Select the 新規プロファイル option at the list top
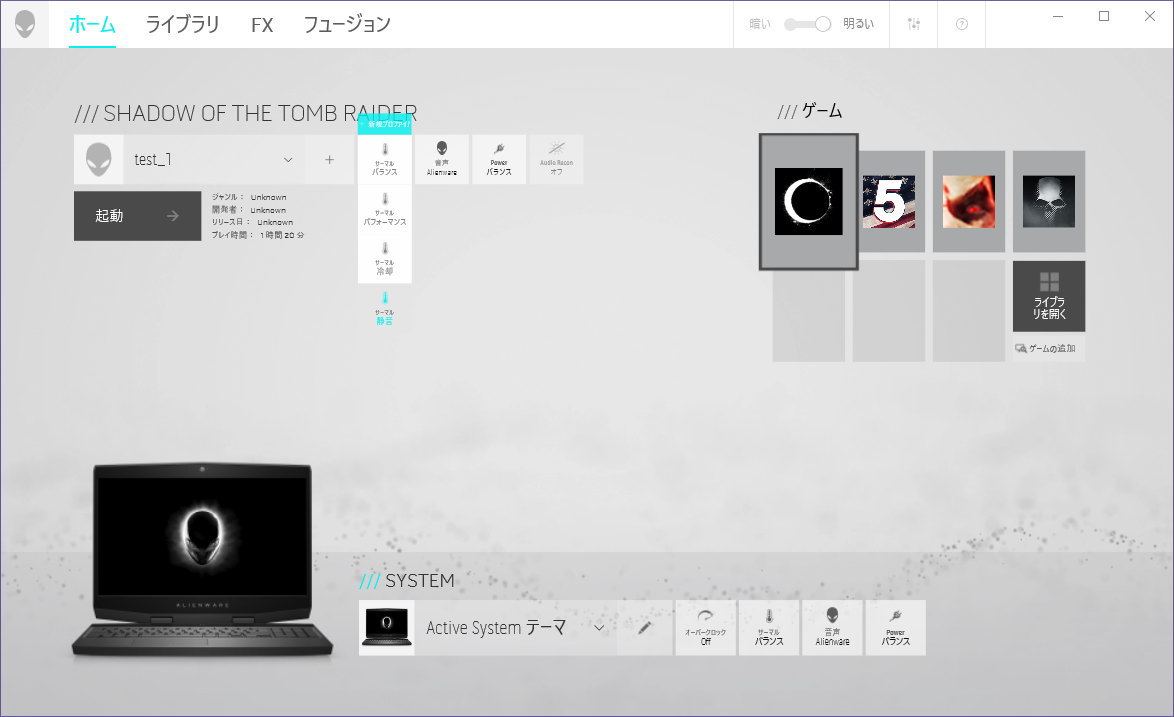 tap(385, 124)
